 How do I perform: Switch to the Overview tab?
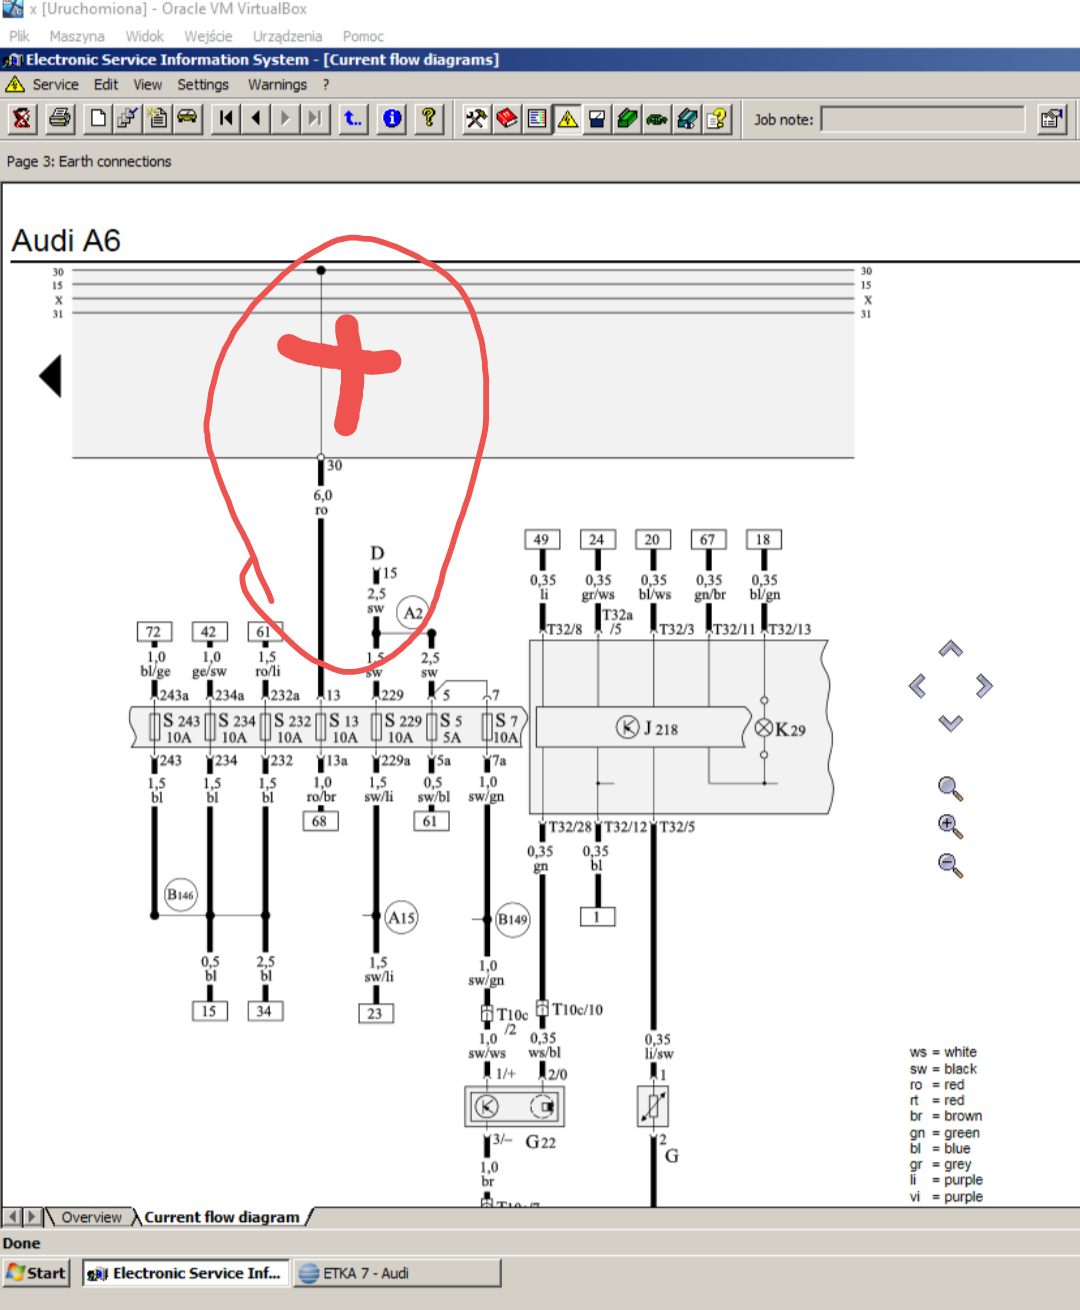pos(91,1217)
